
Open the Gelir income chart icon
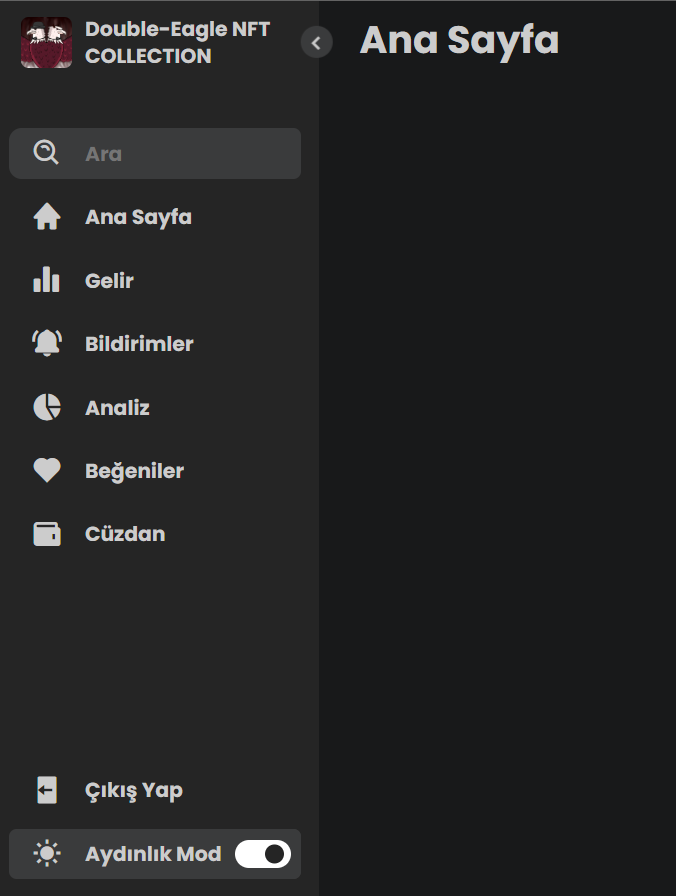[x=47, y=280]
